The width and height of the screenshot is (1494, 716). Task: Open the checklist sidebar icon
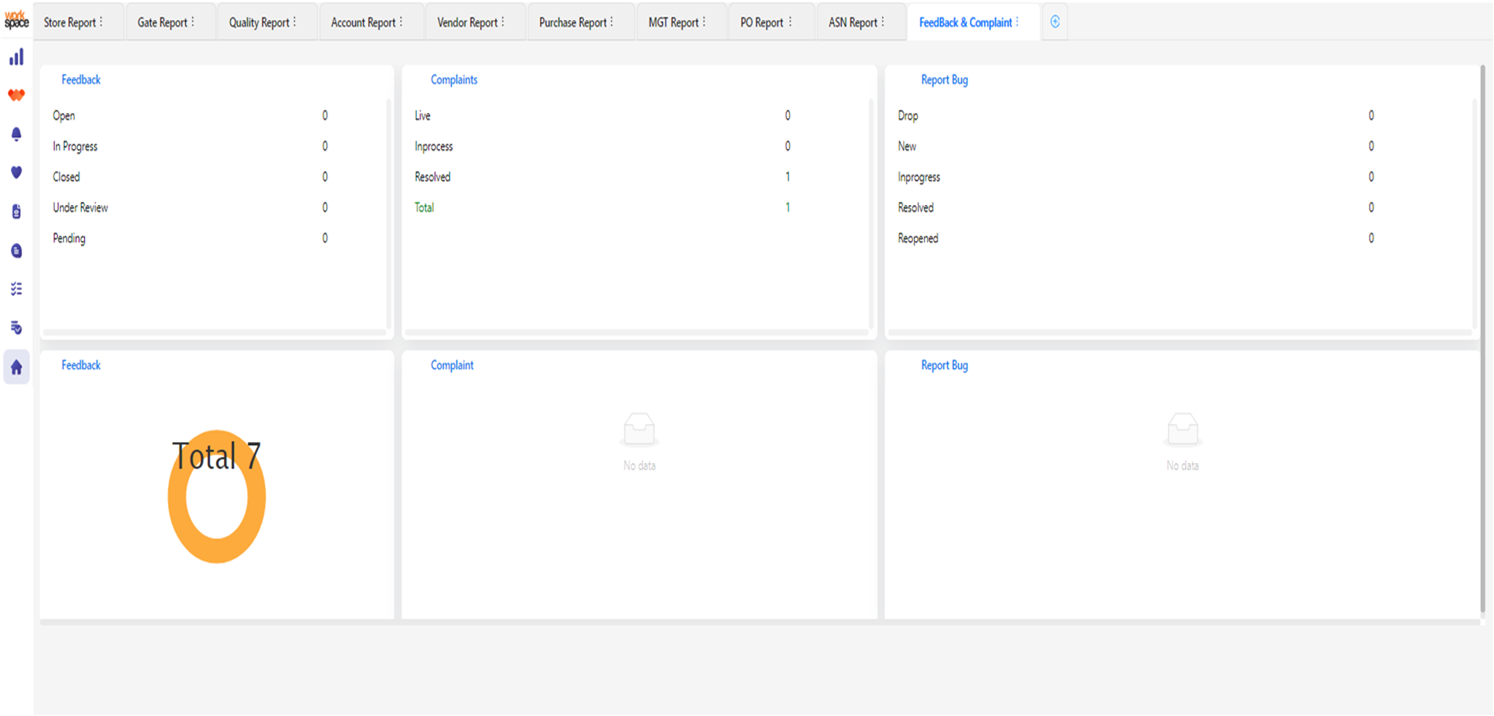tap(16, 289)
